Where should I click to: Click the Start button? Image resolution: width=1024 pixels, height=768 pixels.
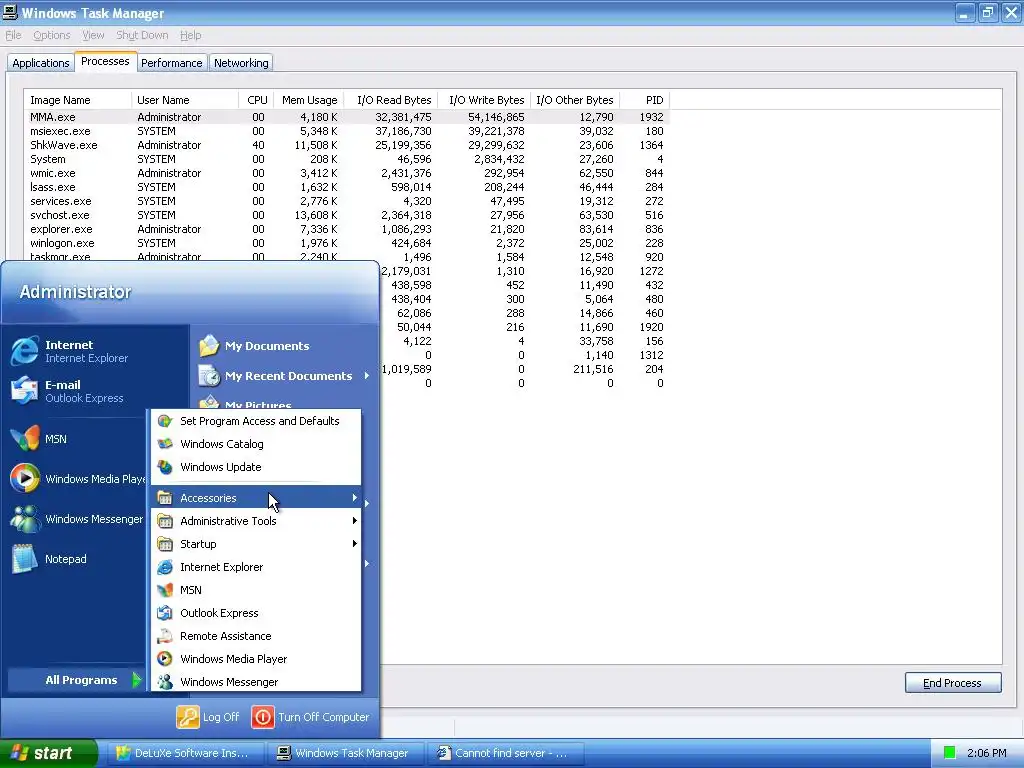click(x=49, y=753)
